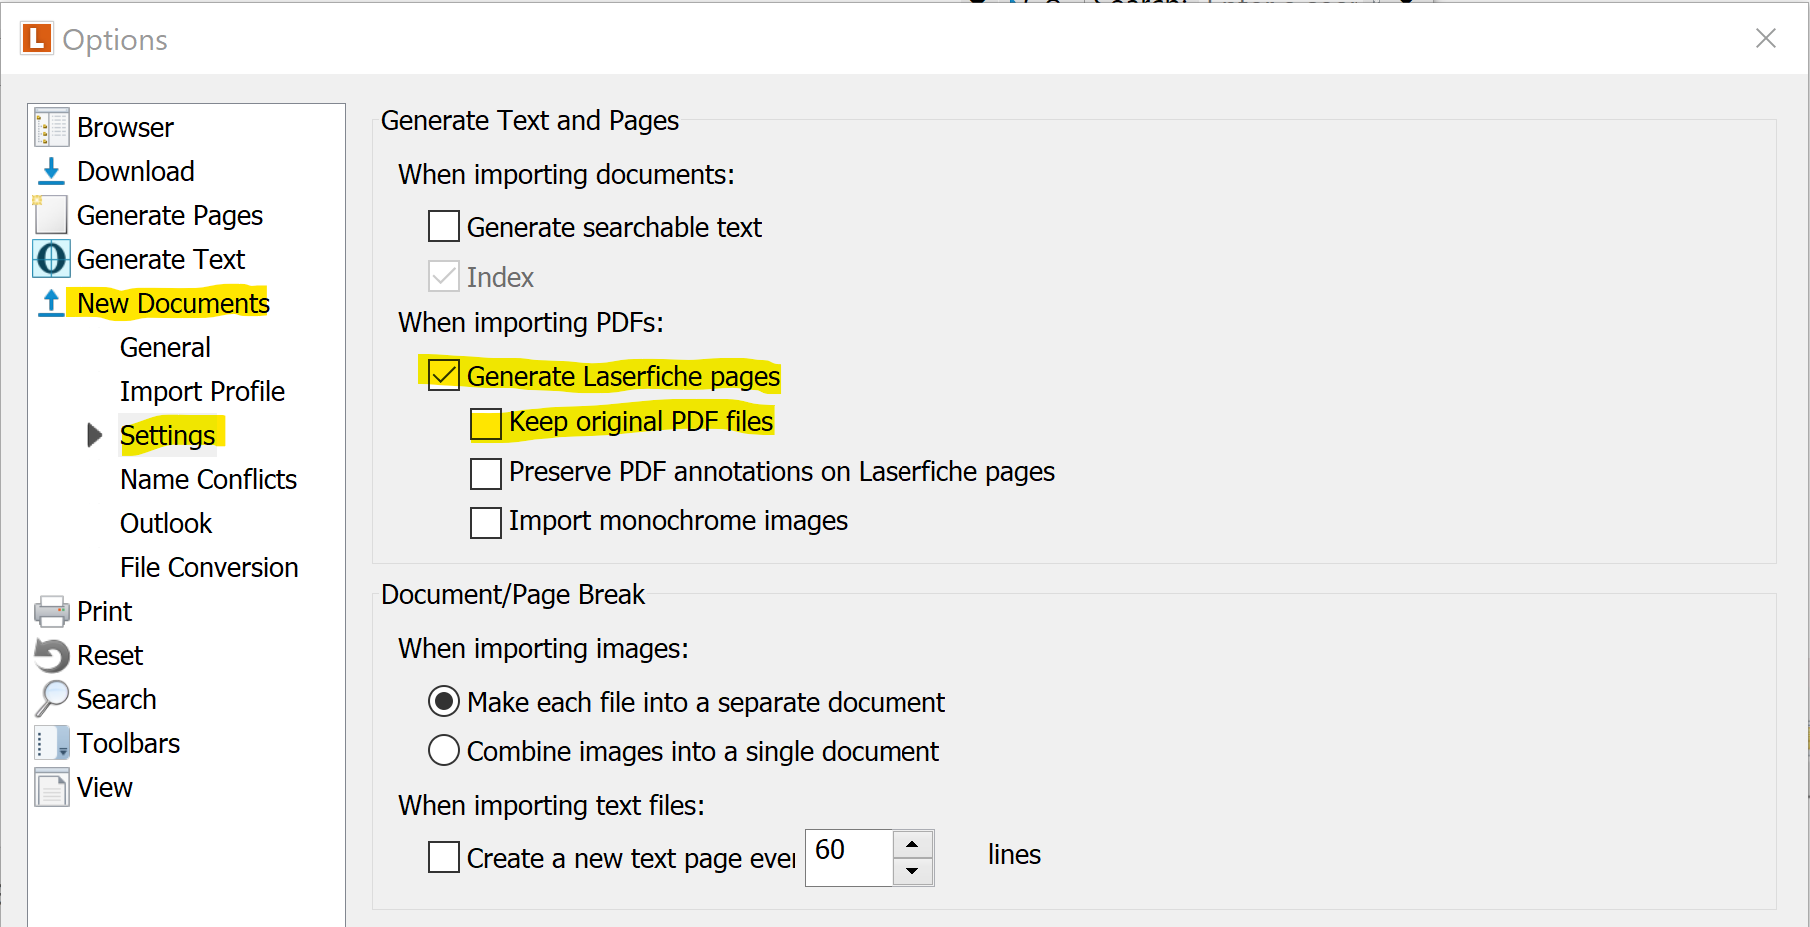
Task: Select Make each file into a separate document
Action: pos(444,701)
